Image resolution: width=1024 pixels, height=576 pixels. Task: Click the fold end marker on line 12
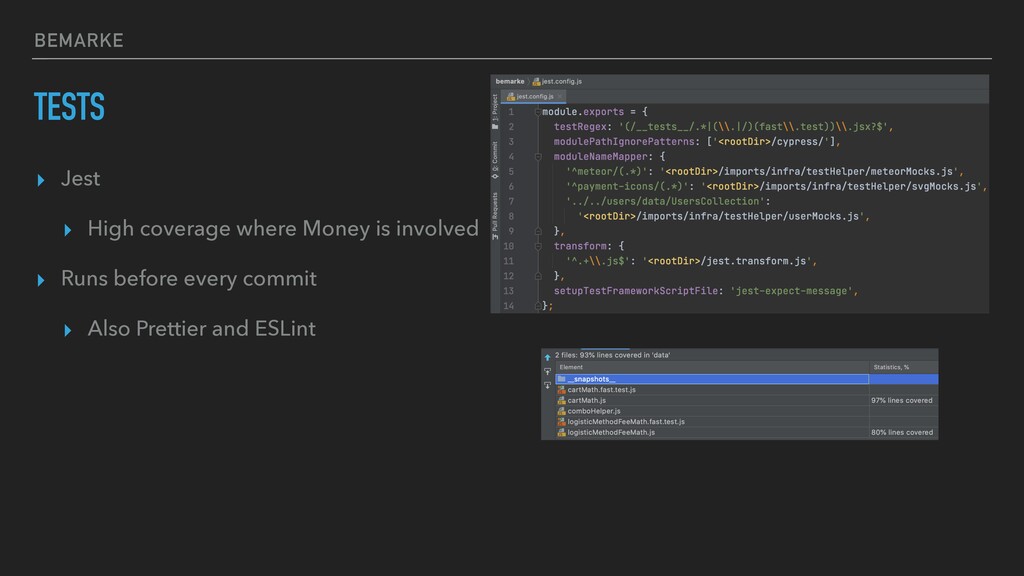(537, 276)
